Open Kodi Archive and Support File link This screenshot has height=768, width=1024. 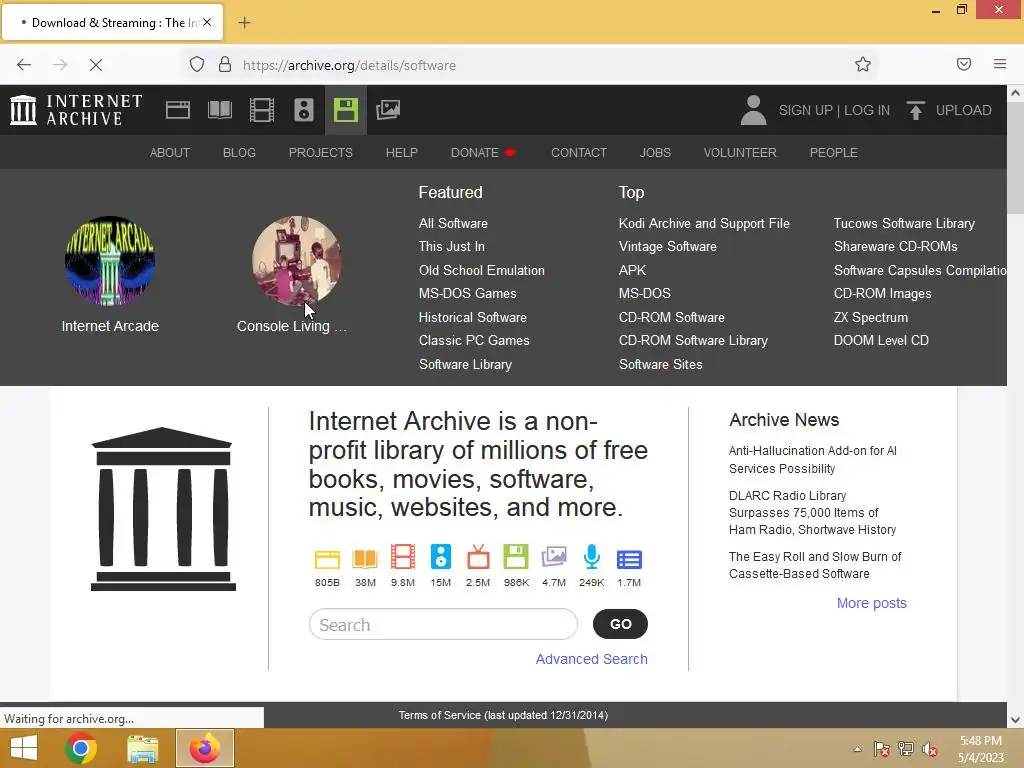(704, 223)
